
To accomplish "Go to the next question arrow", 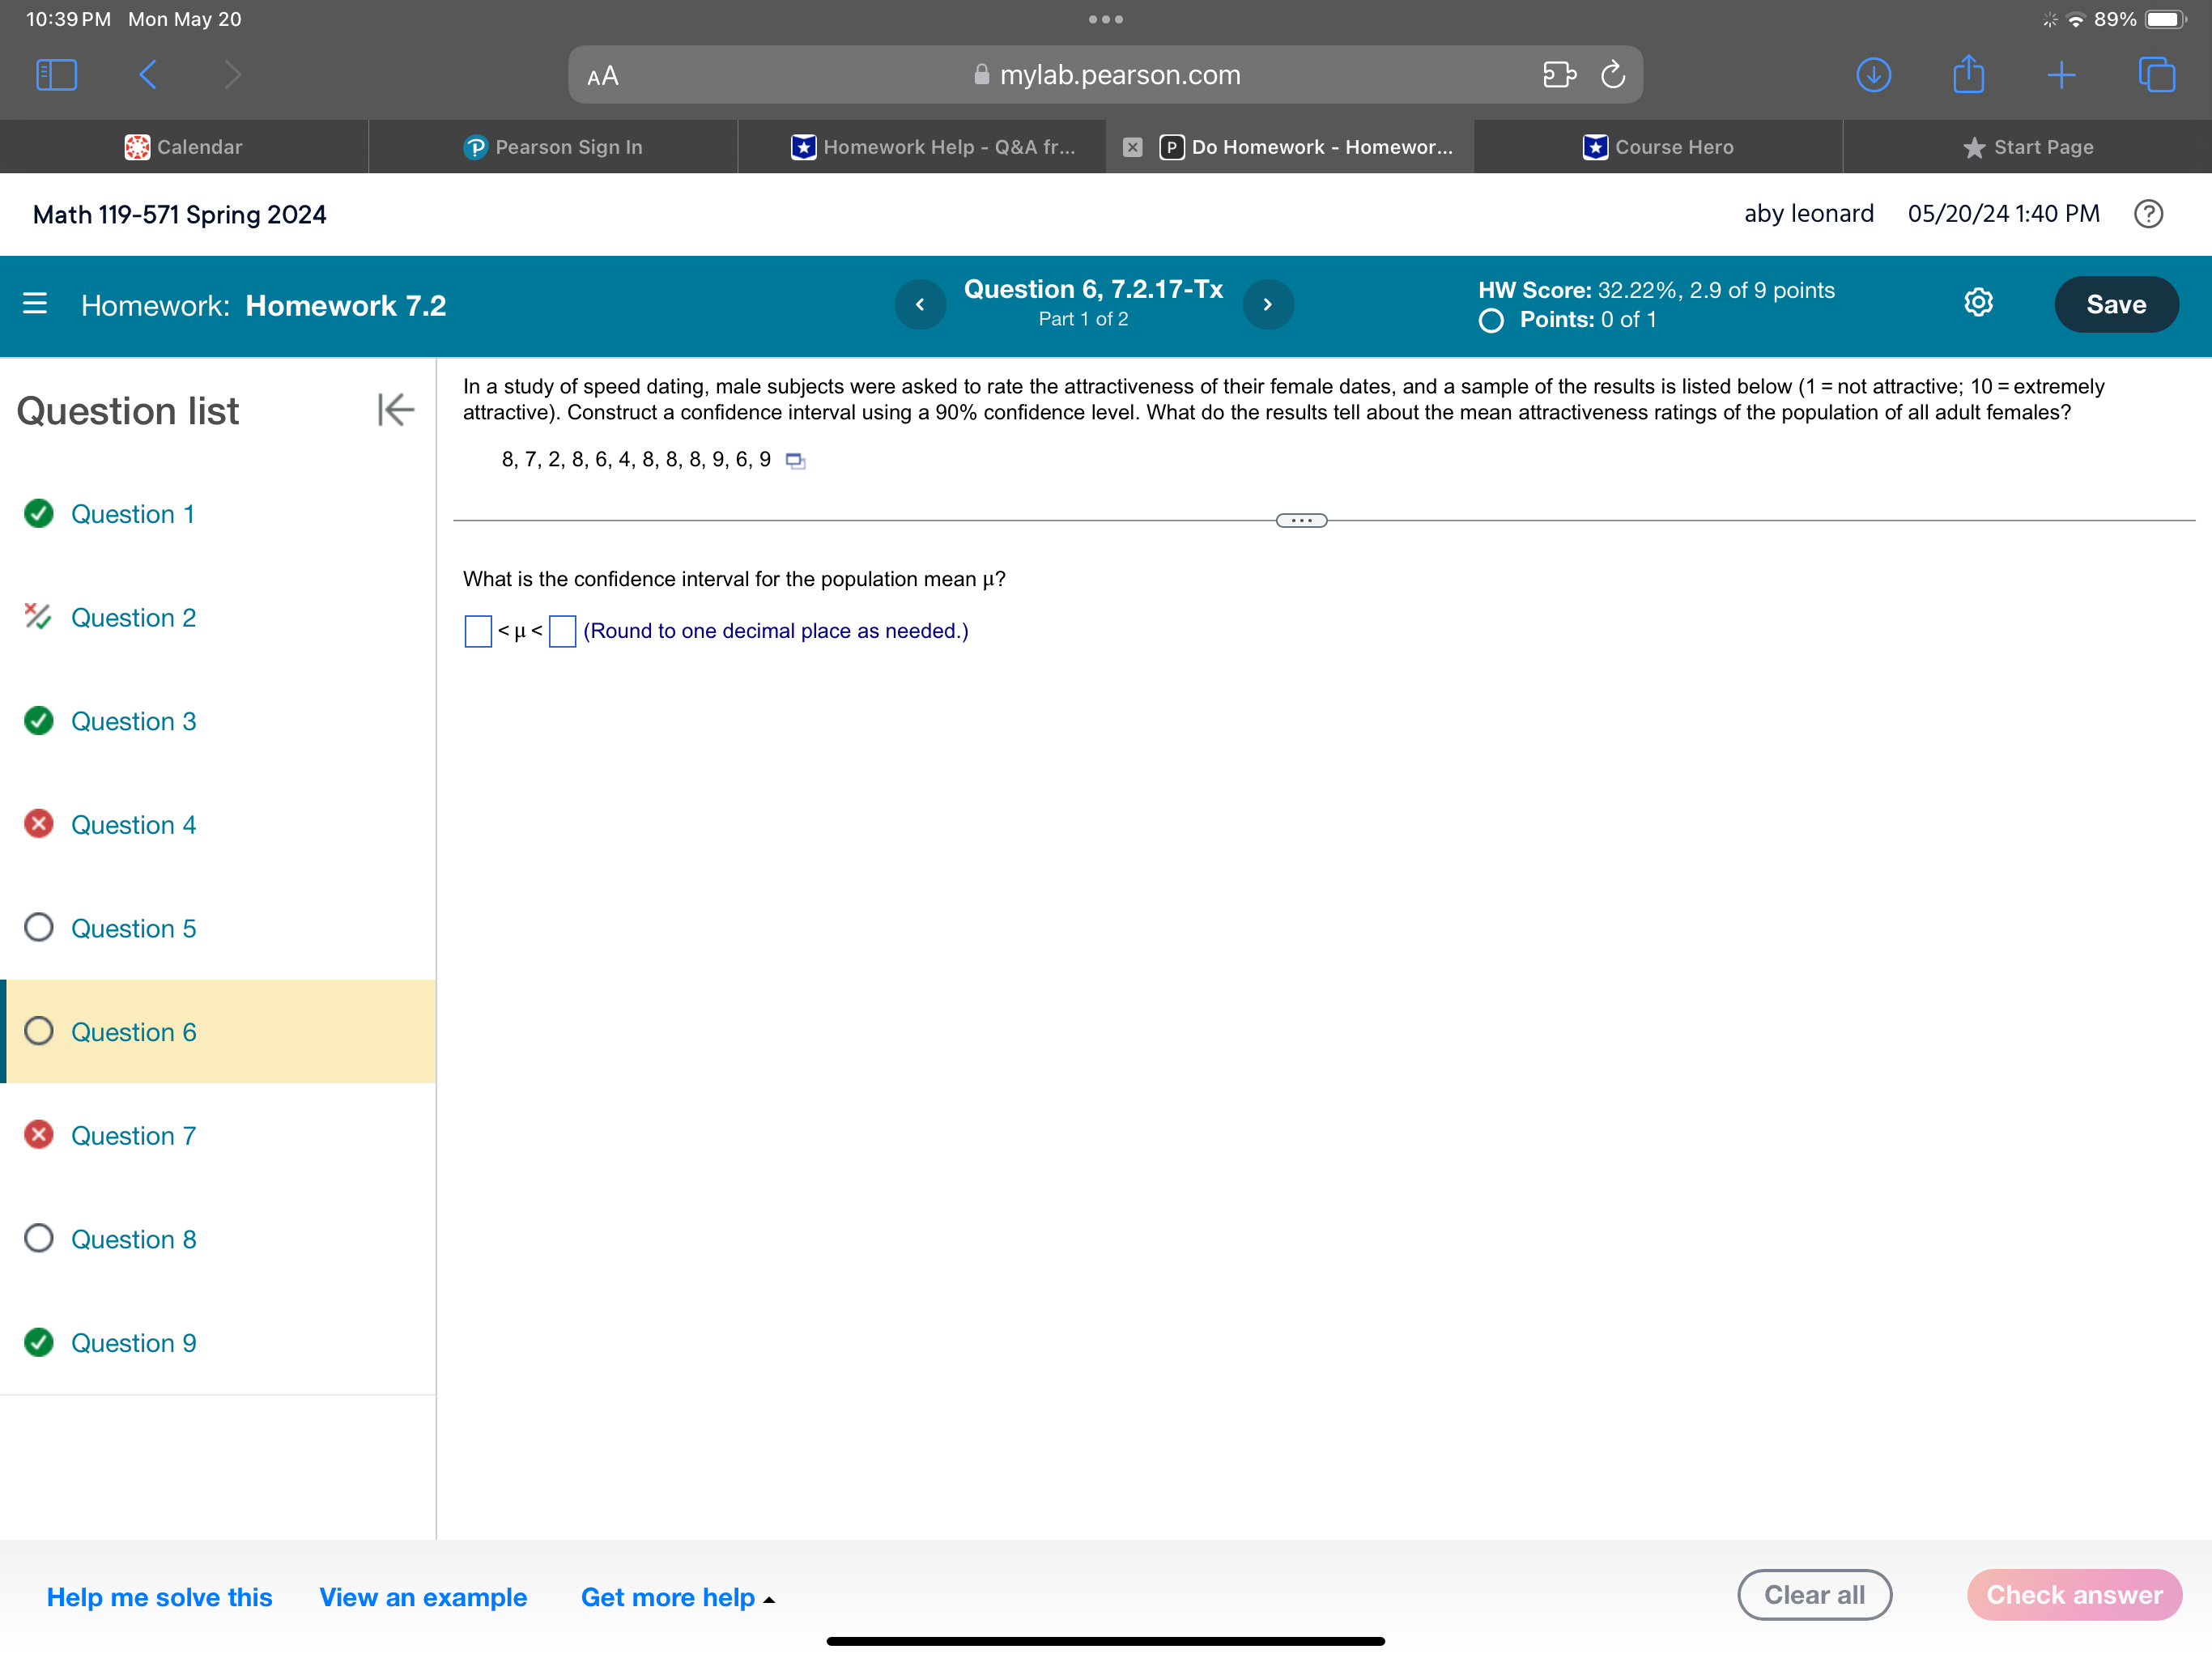I will [x=1267, y=304].
